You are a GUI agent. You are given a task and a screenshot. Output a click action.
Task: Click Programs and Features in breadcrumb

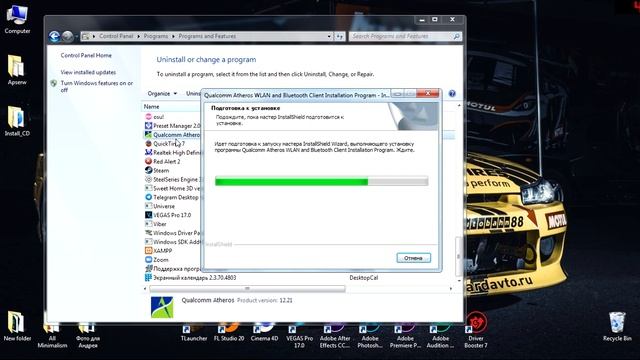click(x=207, y=36)
